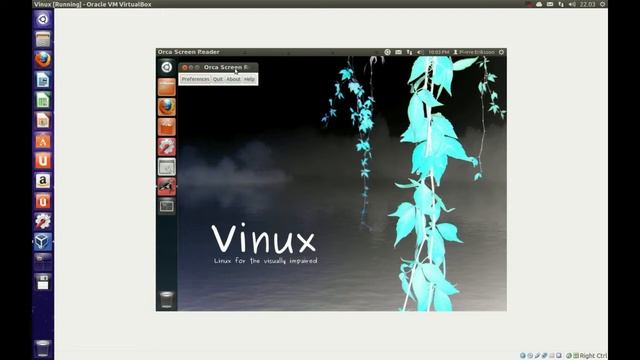
Task: Close the Orca Screen Reader window
Action: tap(184, 67)
